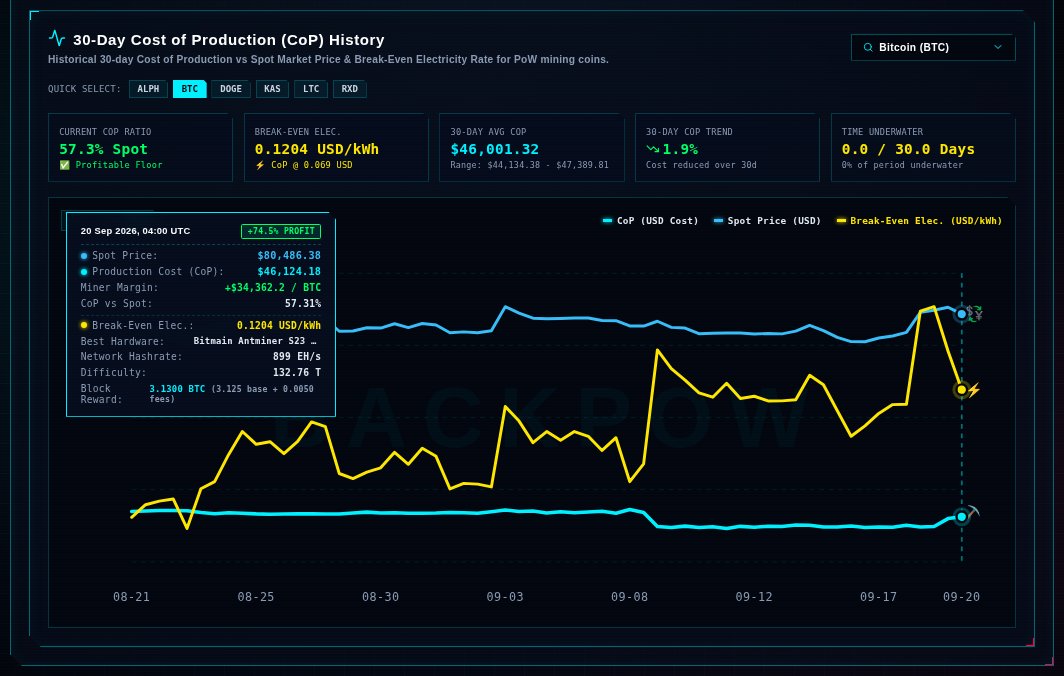Click the cyan CoP legend color swatch
This screenshot has height=676, width=1064.
coord(607,221)
